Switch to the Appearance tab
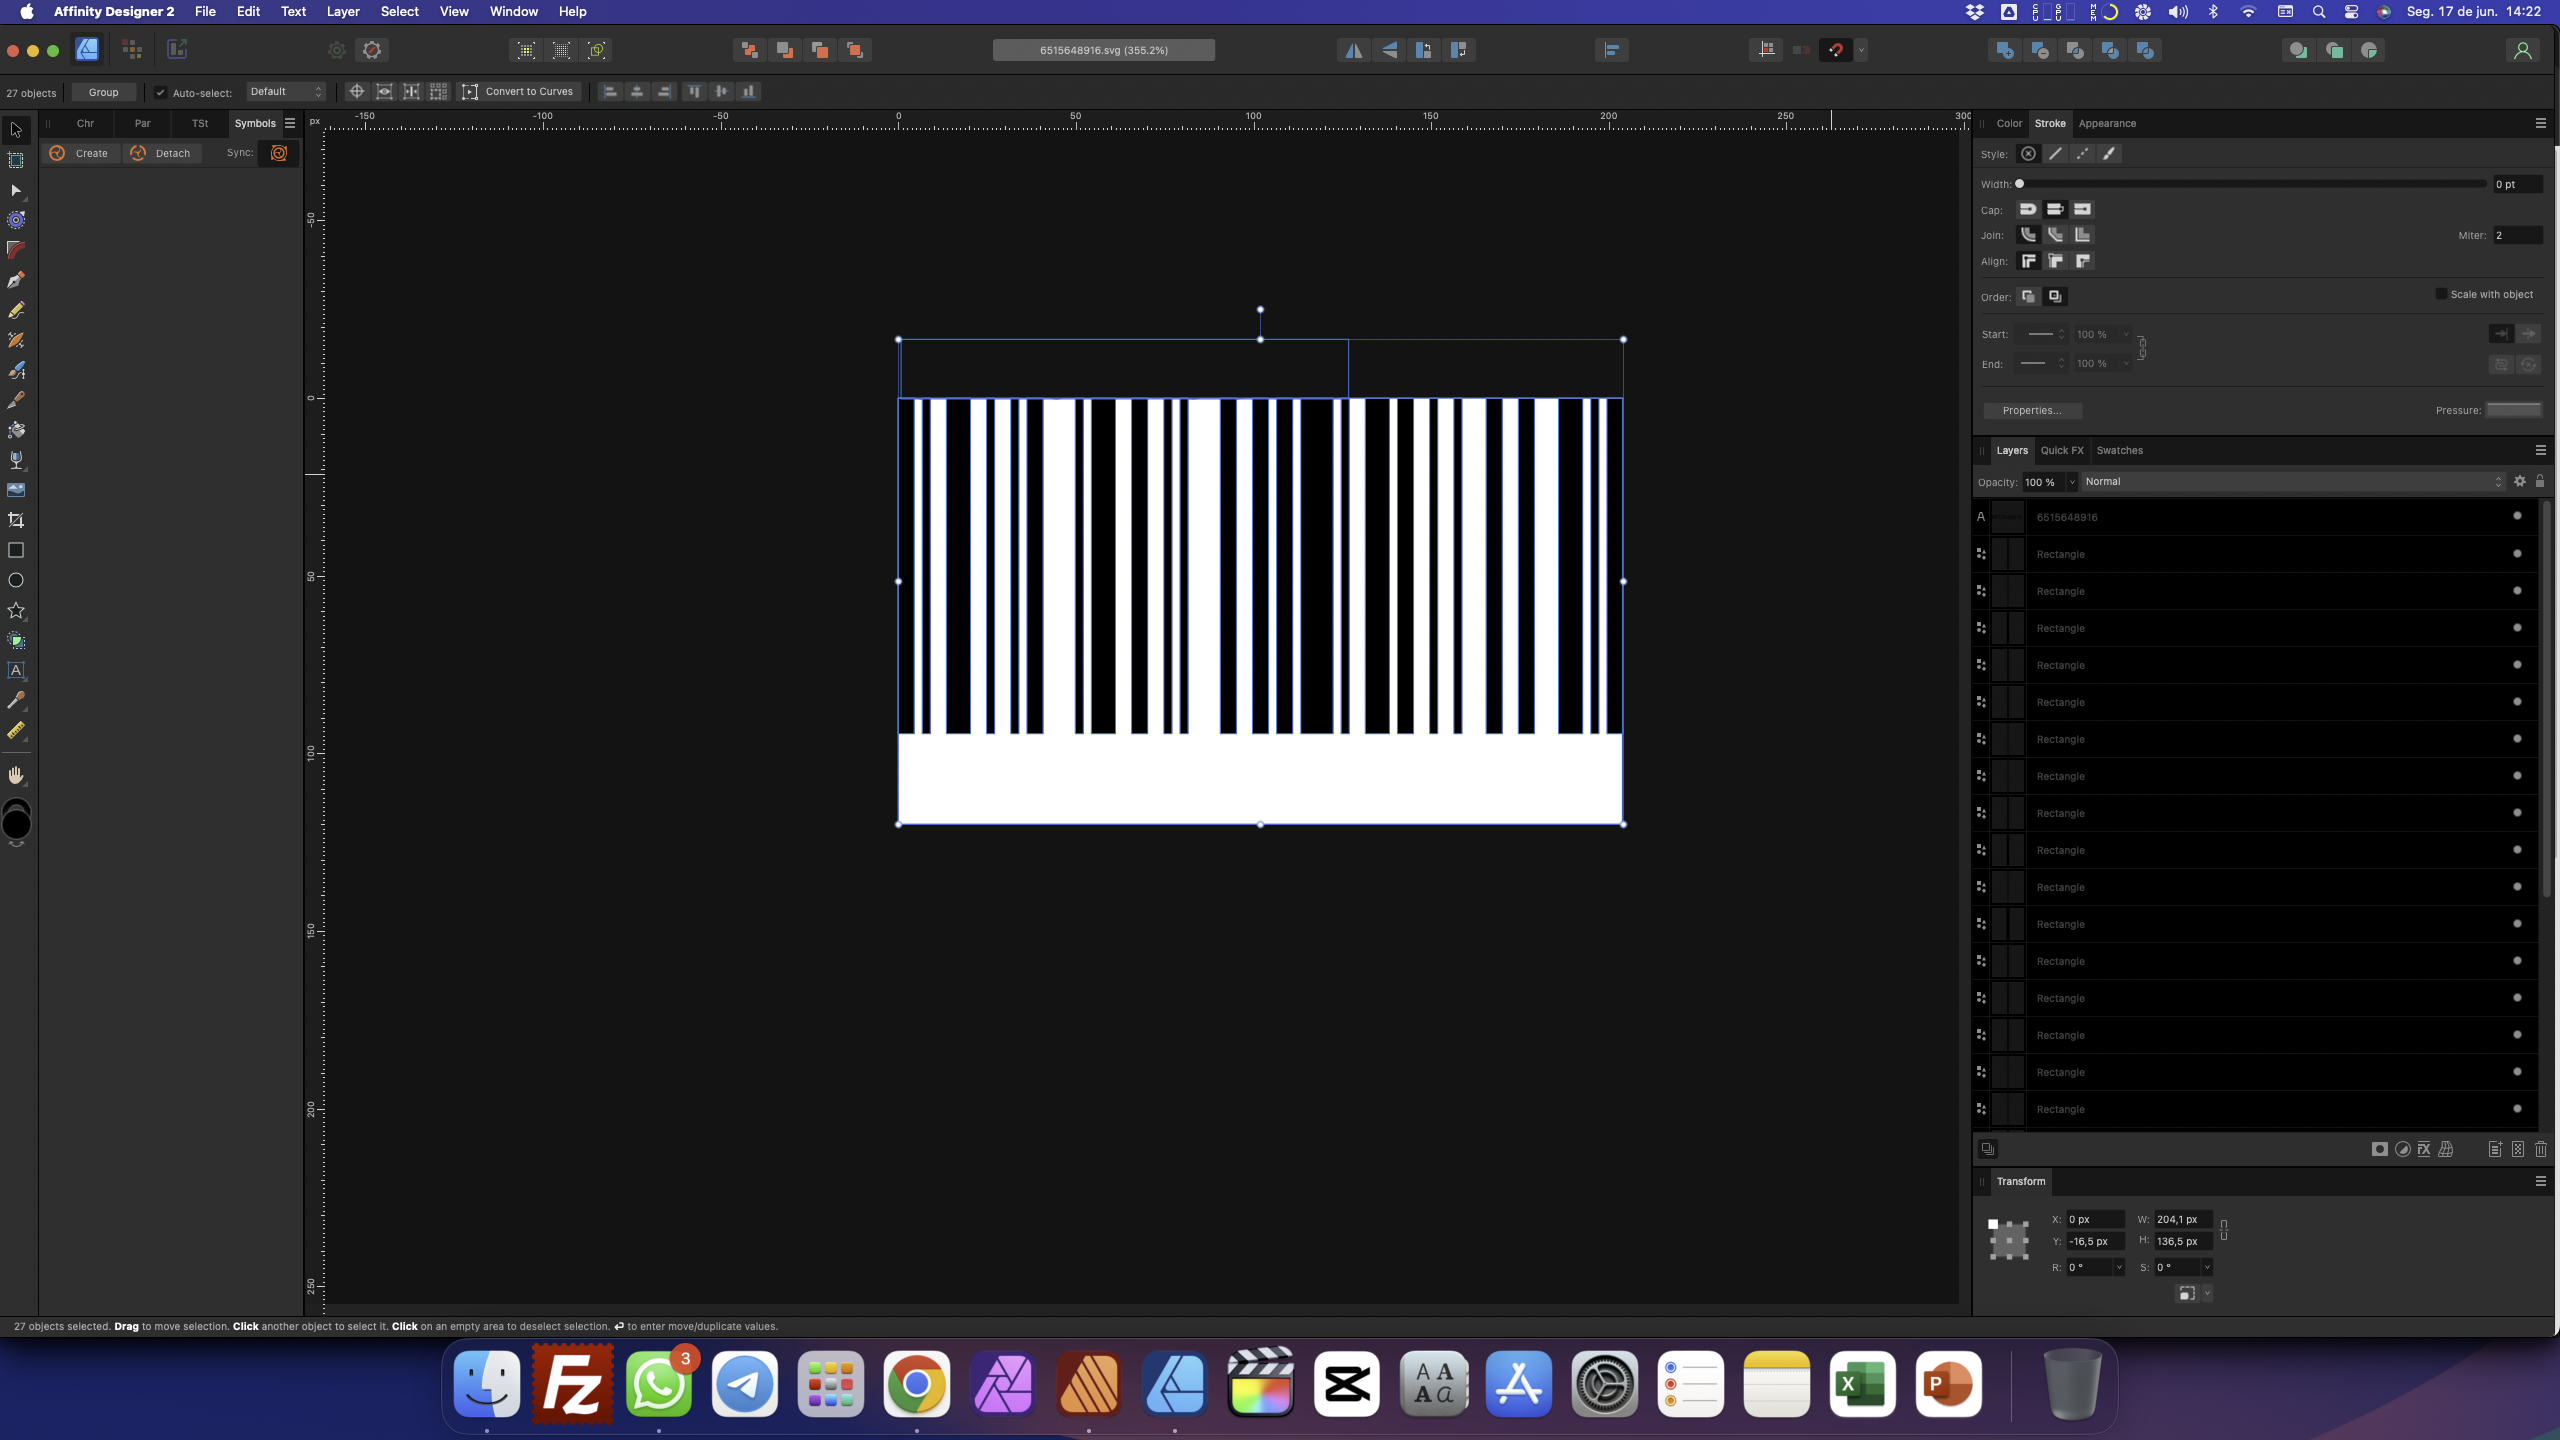 2107,124
